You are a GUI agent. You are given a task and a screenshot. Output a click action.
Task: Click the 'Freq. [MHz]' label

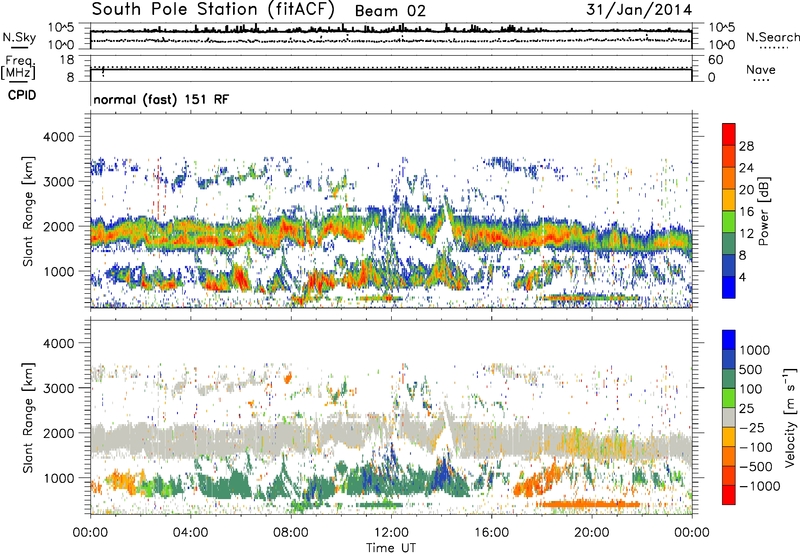pyautogui.click(x=18, y=68)
